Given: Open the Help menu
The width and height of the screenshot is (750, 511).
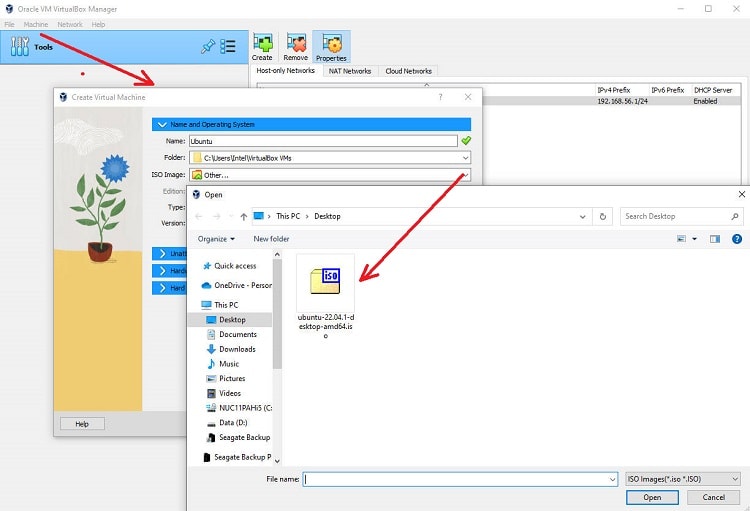Looking at the screenshot, I should point(99,24).
